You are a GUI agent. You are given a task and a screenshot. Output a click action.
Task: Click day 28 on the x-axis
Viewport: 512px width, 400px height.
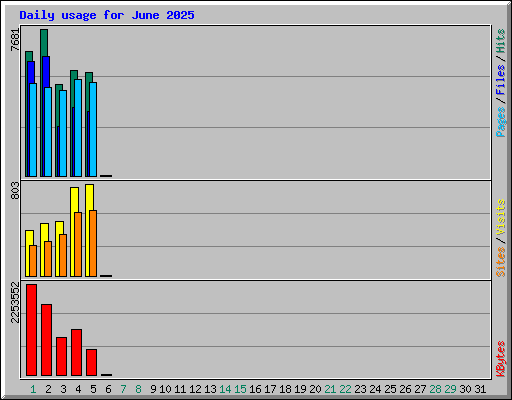point(435,389)
